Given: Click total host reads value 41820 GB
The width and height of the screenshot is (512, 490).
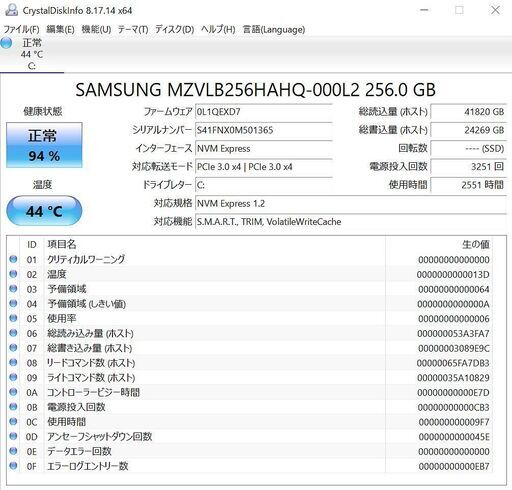Looking at the screenshot, I should click(469, 112).
